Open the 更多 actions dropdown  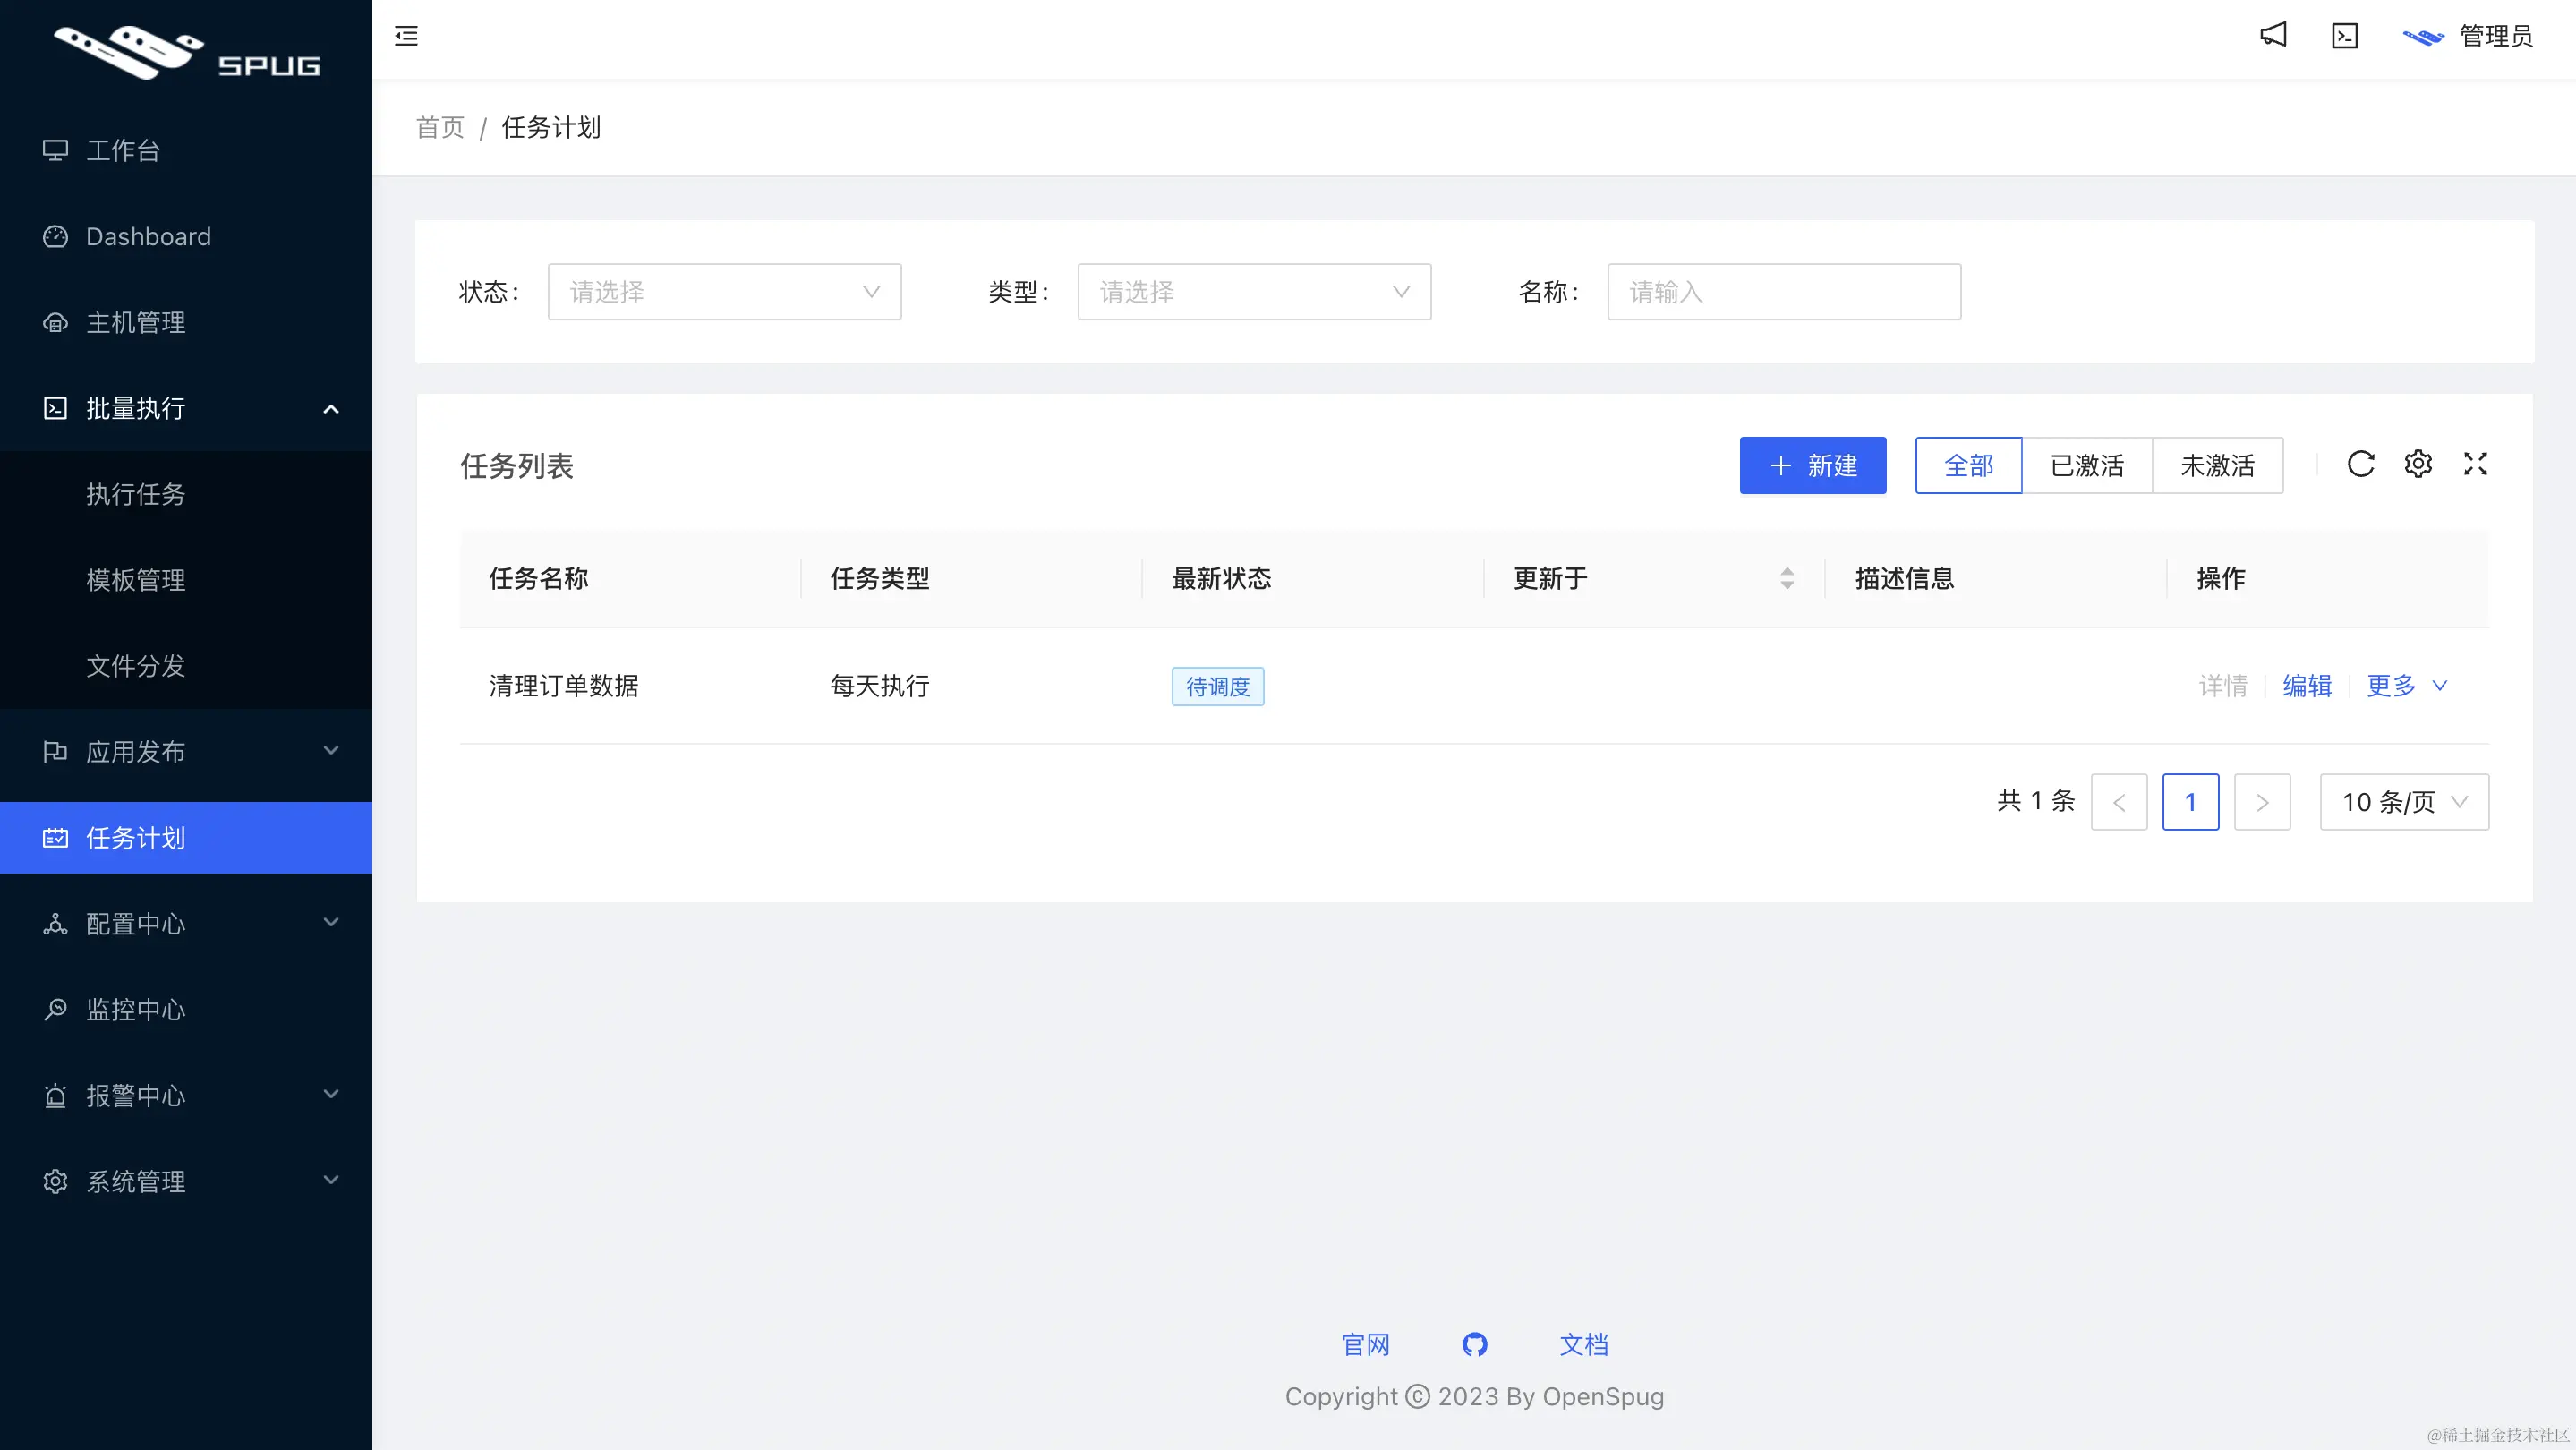pyautogui.click(x=2406, y=686)
